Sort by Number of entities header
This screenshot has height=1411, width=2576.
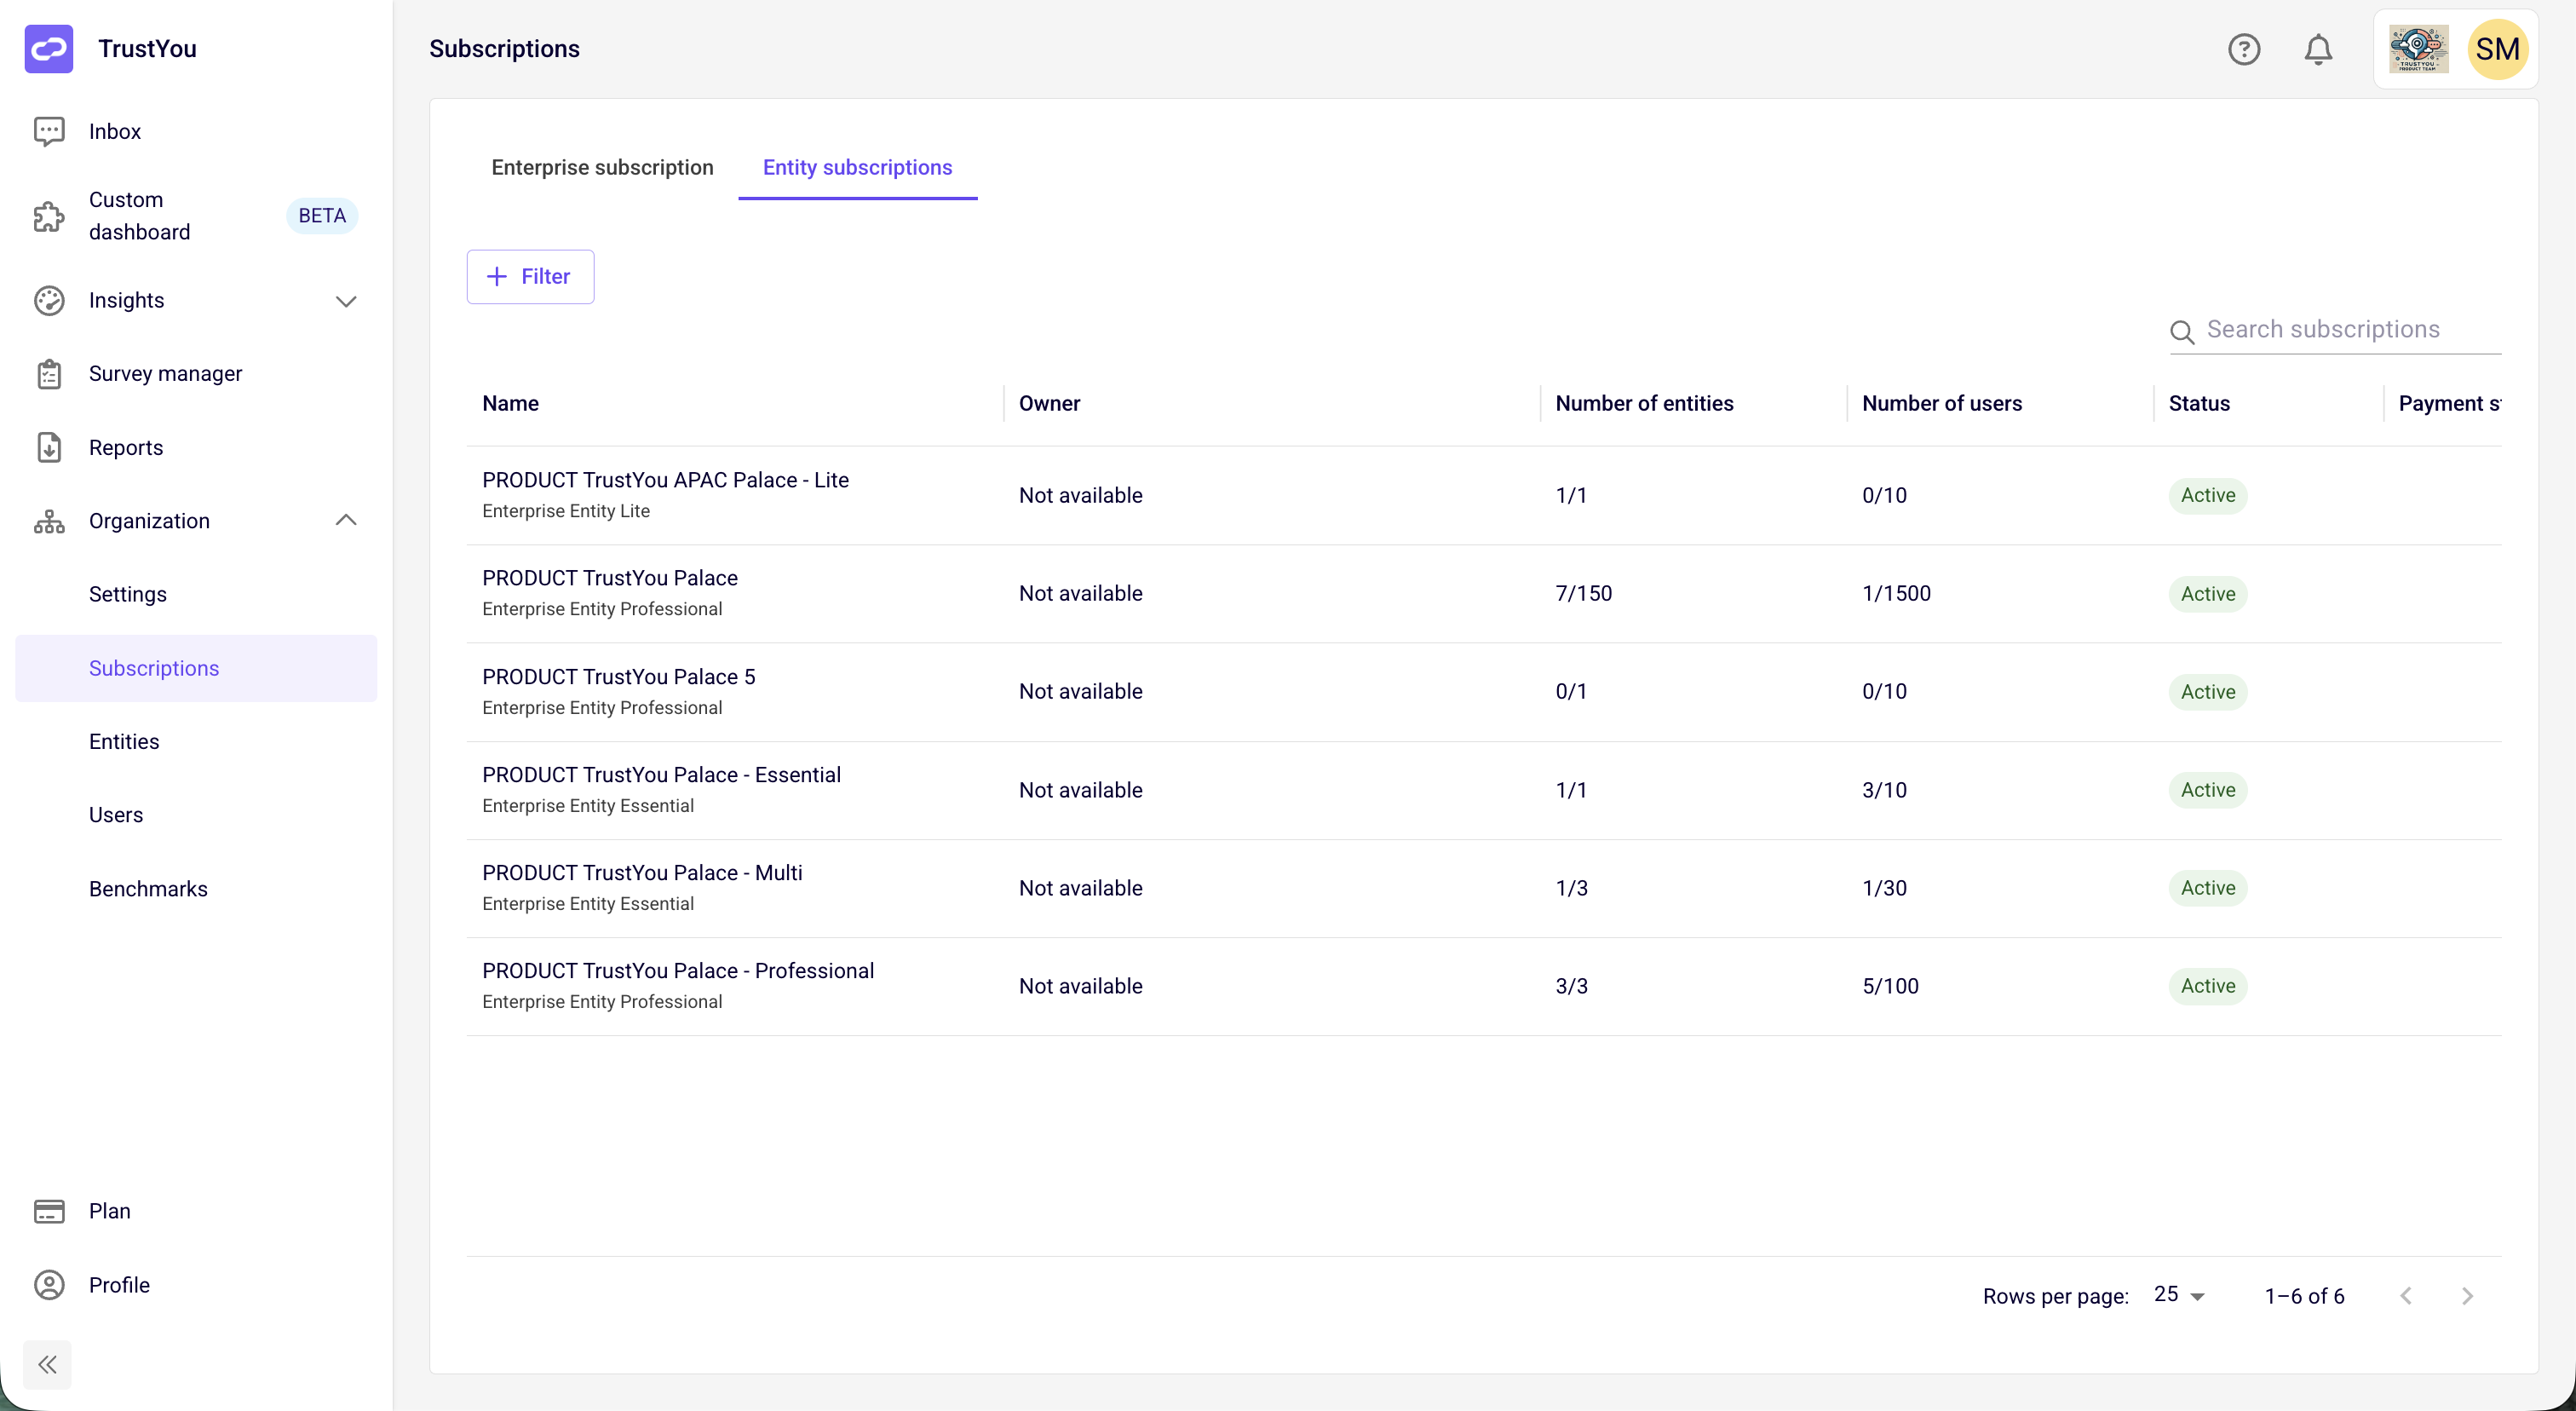tap(1644, 404)
